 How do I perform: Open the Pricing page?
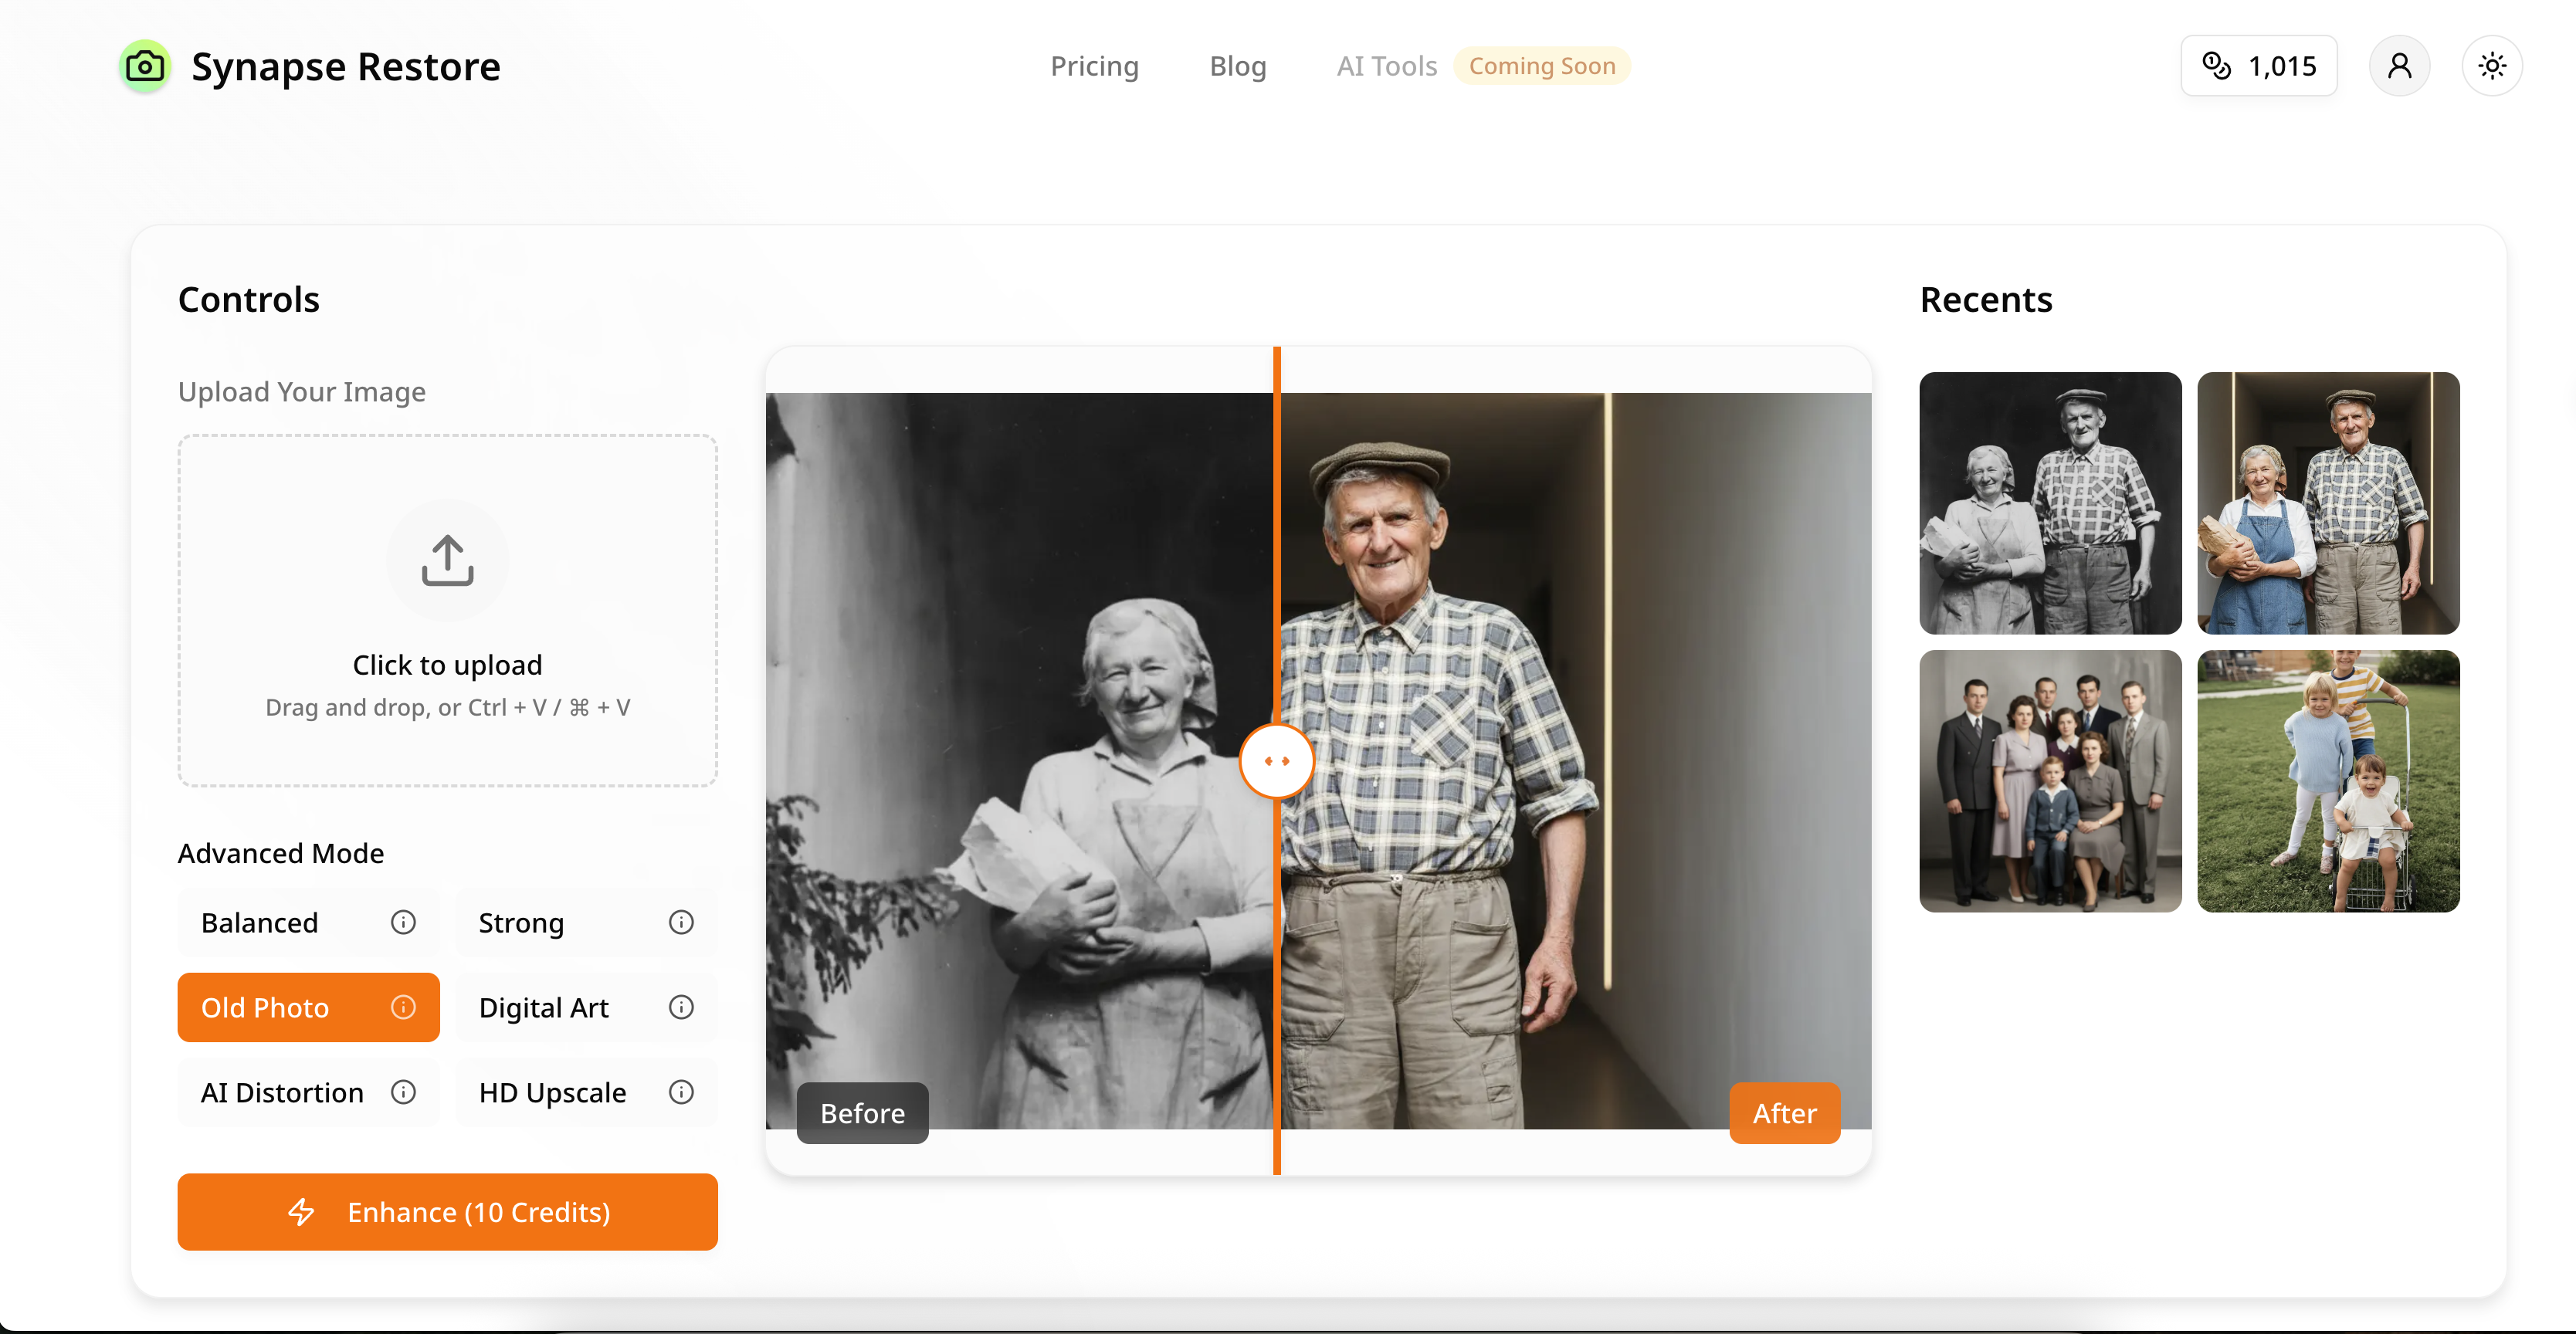(1094, 66)
